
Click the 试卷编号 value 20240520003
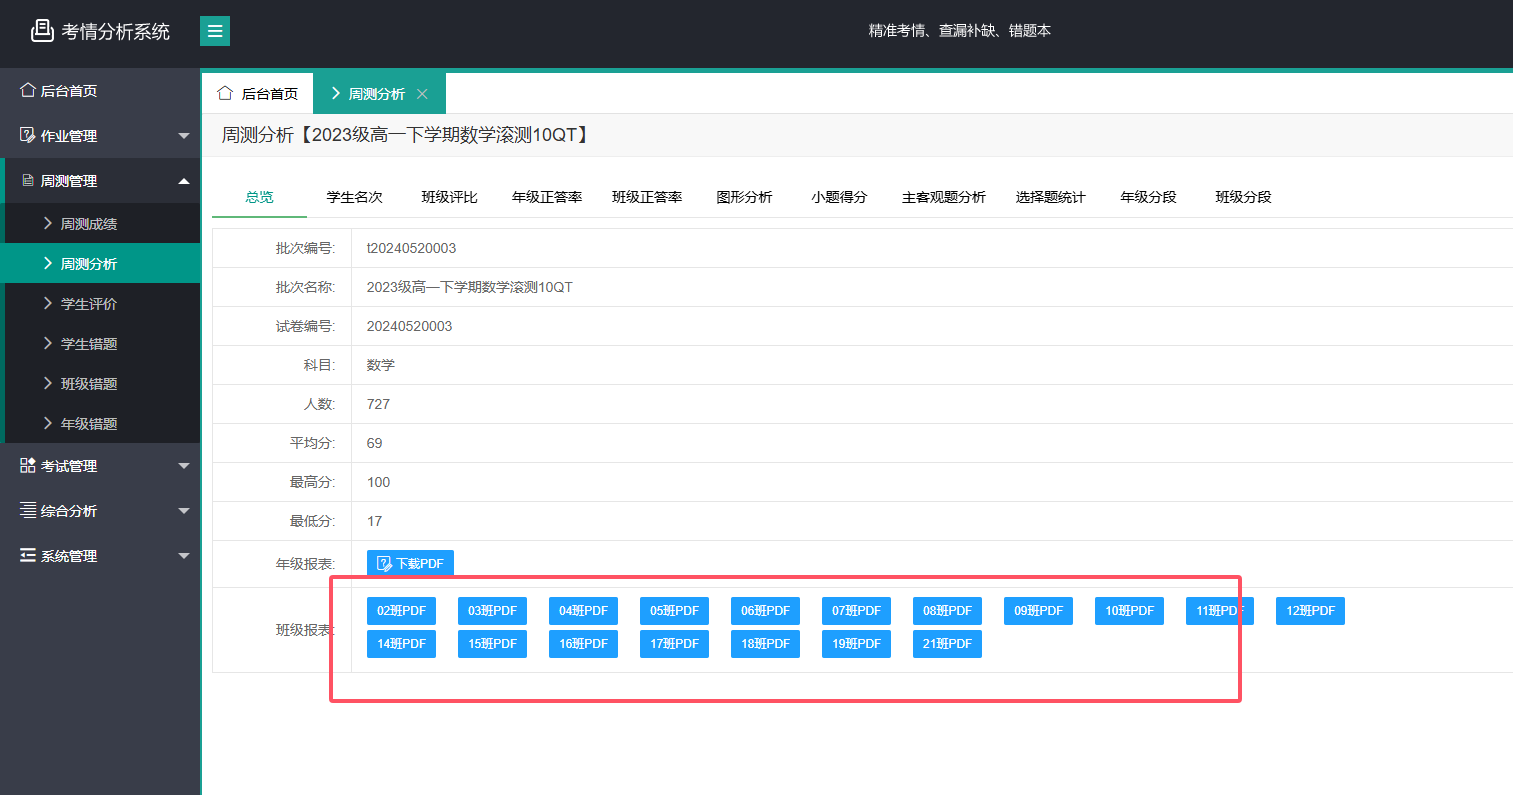409,326
